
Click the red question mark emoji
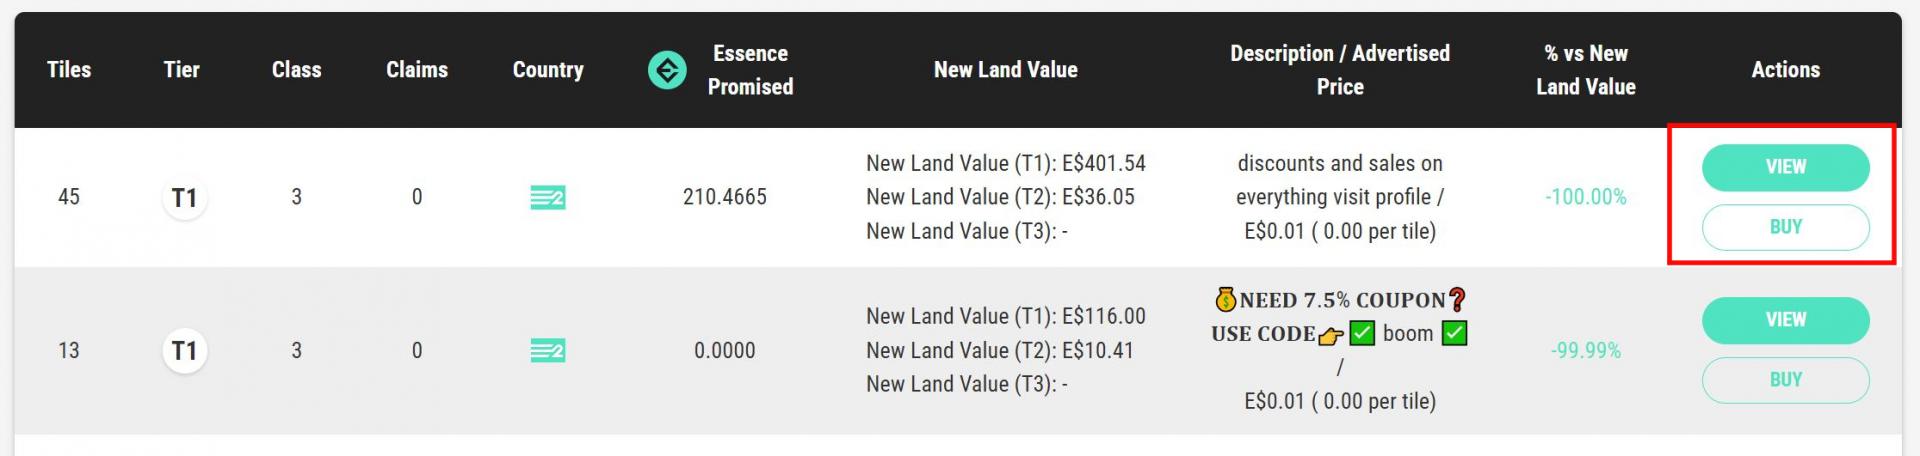[1457, 299]
